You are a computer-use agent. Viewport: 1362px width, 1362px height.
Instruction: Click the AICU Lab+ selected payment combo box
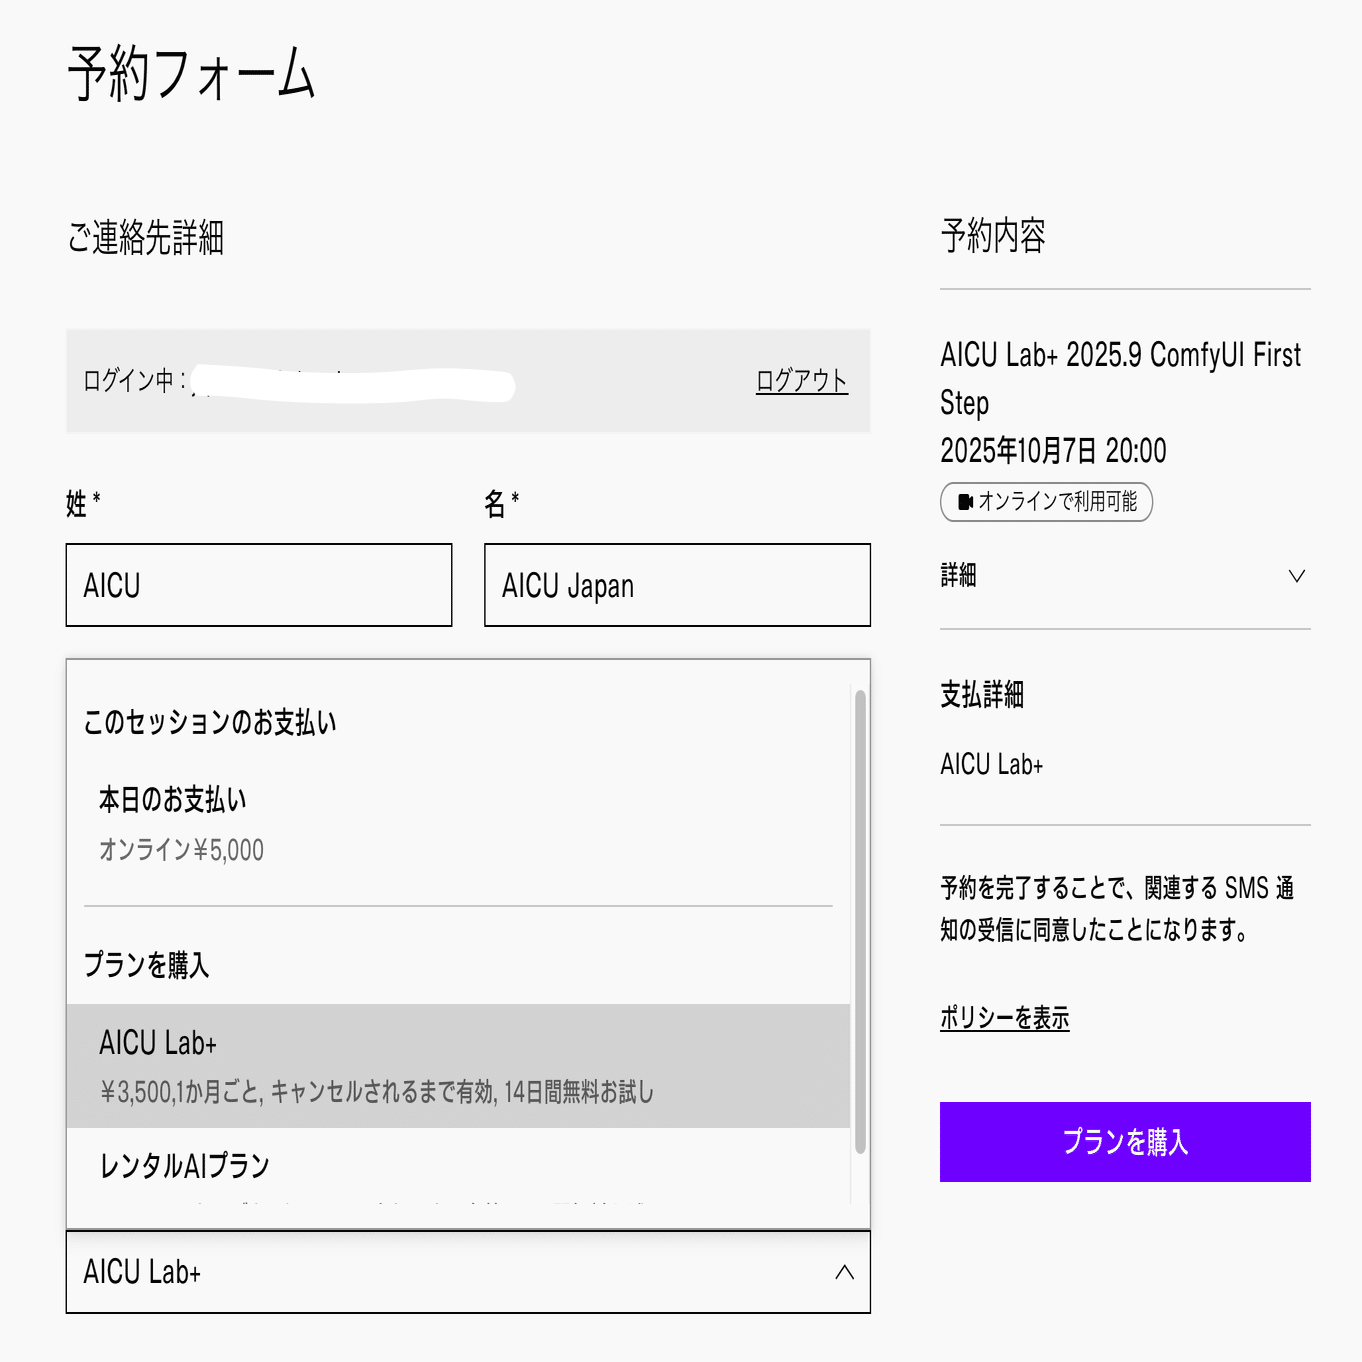(x=440, y=1272)
